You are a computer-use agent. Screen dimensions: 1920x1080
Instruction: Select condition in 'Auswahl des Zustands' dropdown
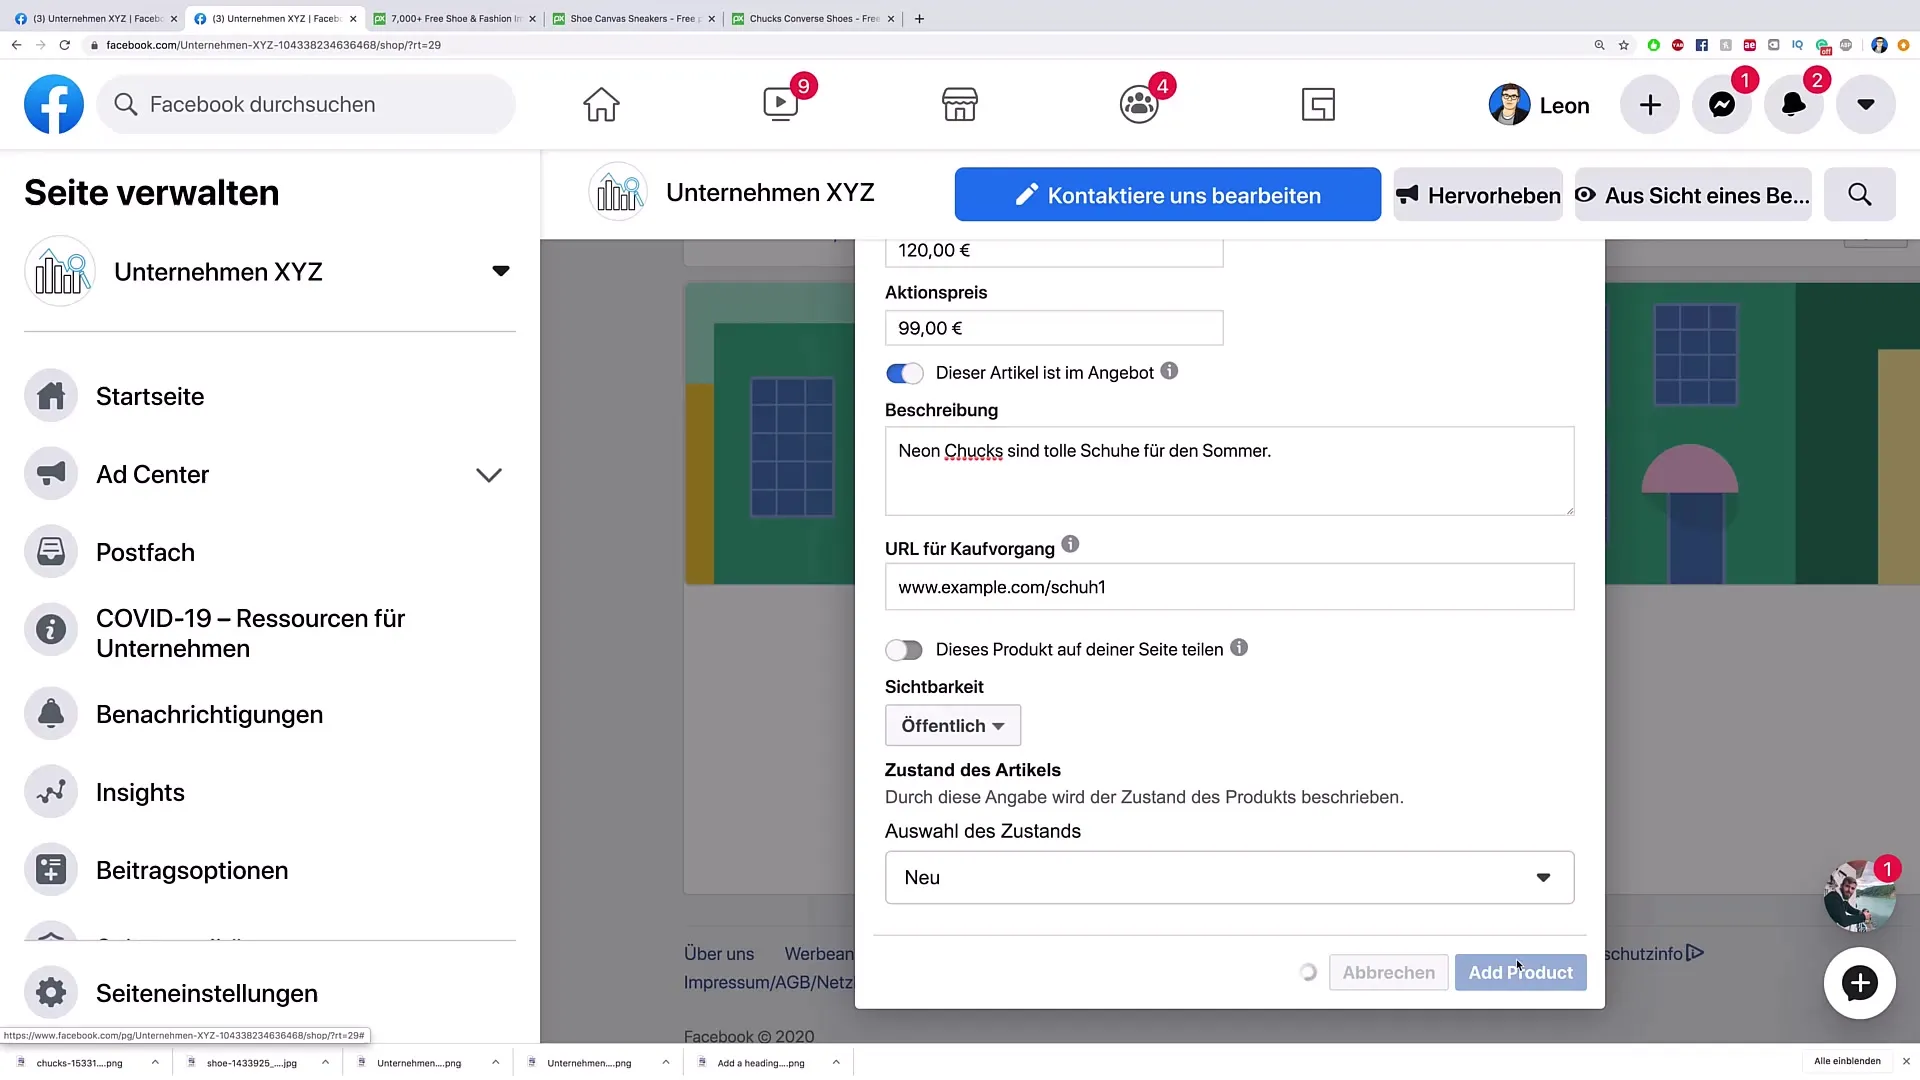click(1224, 877)
